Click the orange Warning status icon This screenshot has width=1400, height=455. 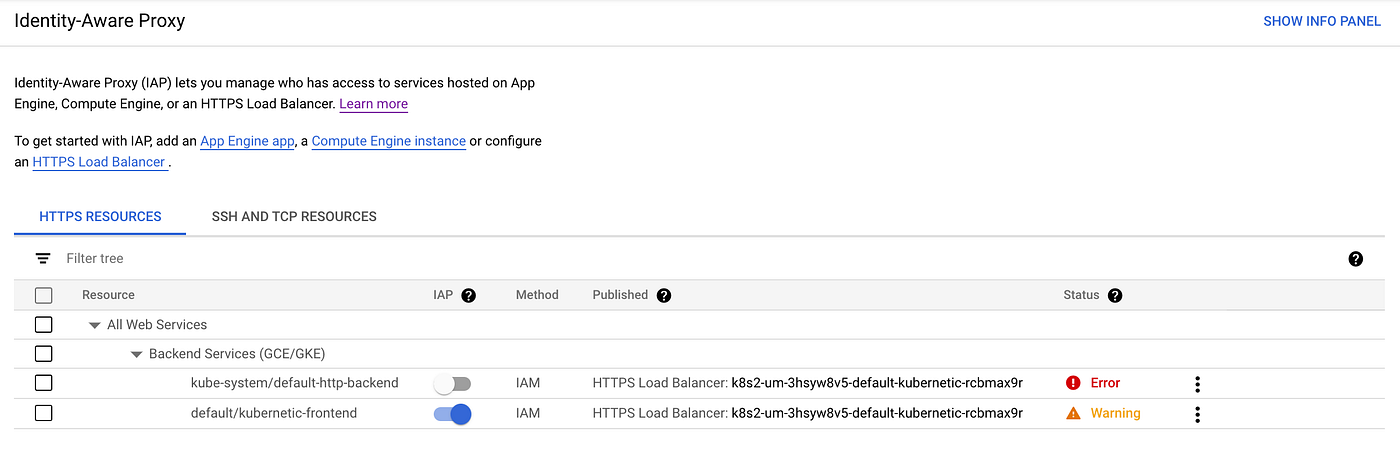tap(1073, 413)
